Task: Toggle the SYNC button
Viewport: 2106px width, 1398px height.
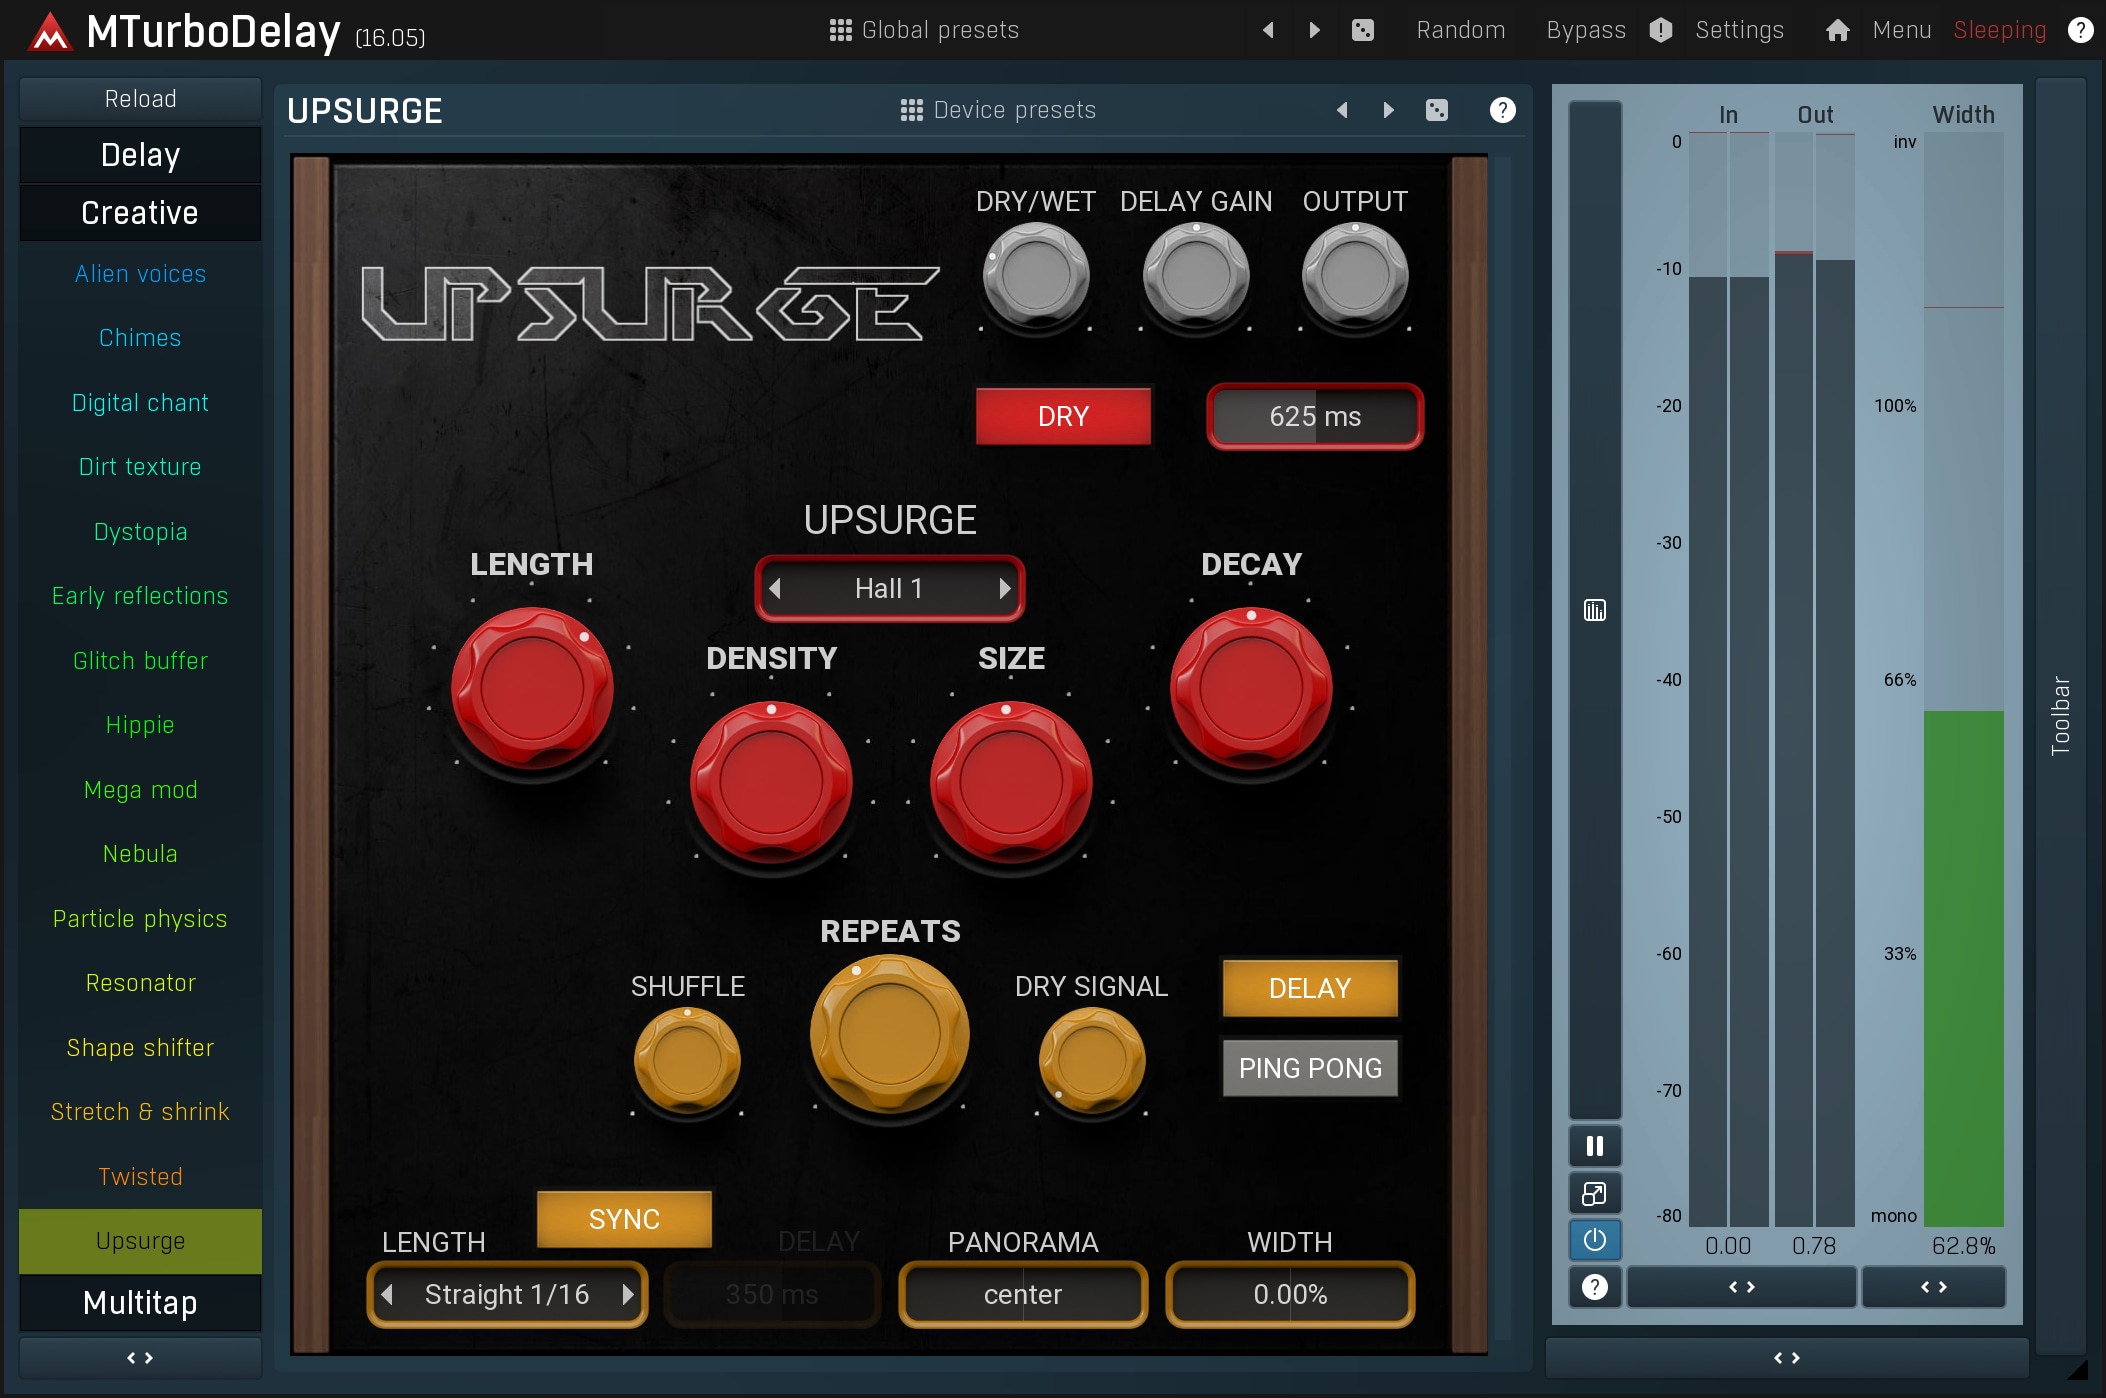Action: [x=624, y=1219]
